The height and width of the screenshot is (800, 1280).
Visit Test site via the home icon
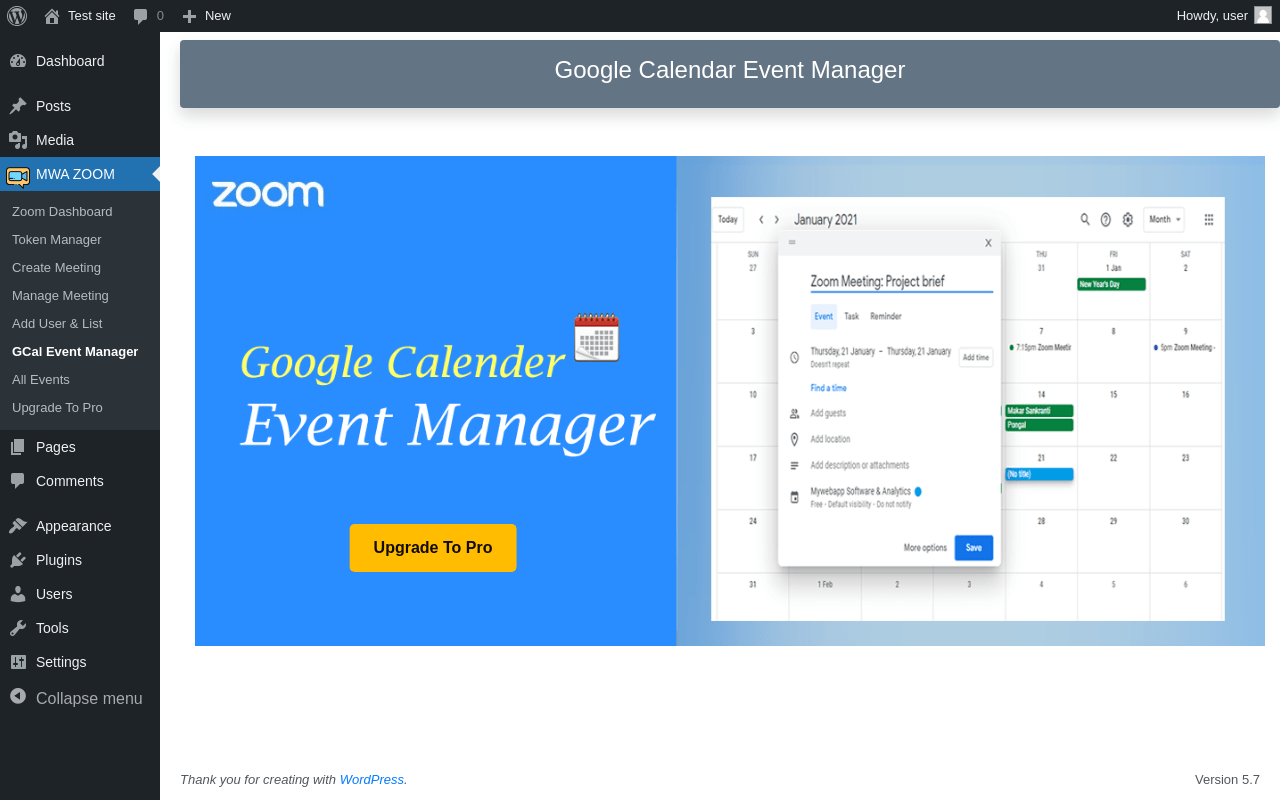pos(52,16)
